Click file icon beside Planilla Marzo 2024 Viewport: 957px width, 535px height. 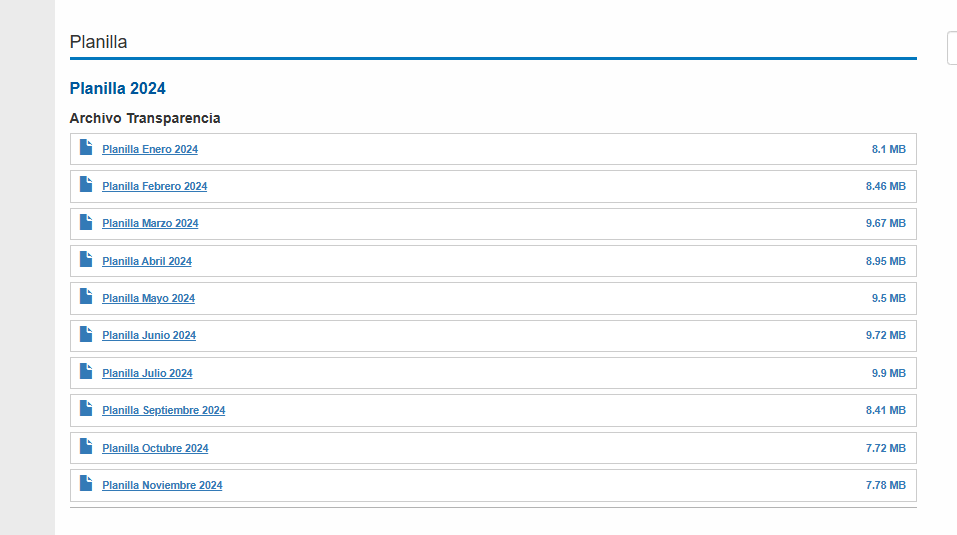[86, 222]
